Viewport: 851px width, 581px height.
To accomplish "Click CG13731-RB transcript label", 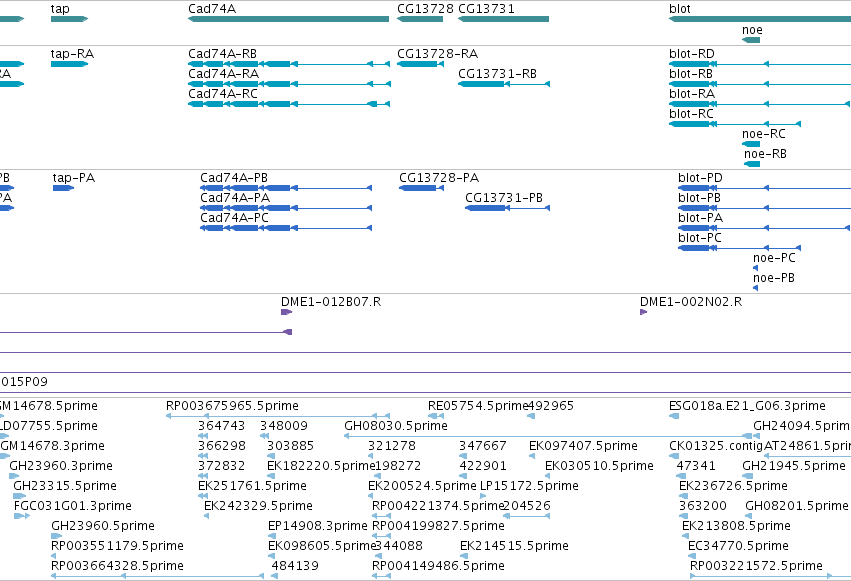I will [x=497, y=74].
